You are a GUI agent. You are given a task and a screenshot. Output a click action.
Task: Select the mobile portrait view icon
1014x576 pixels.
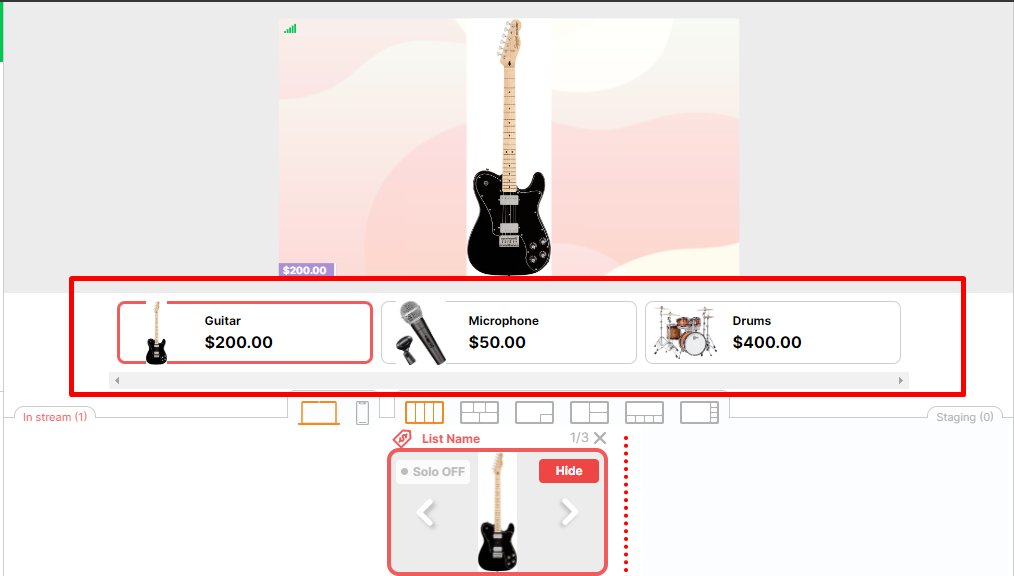tap(362, 413)
